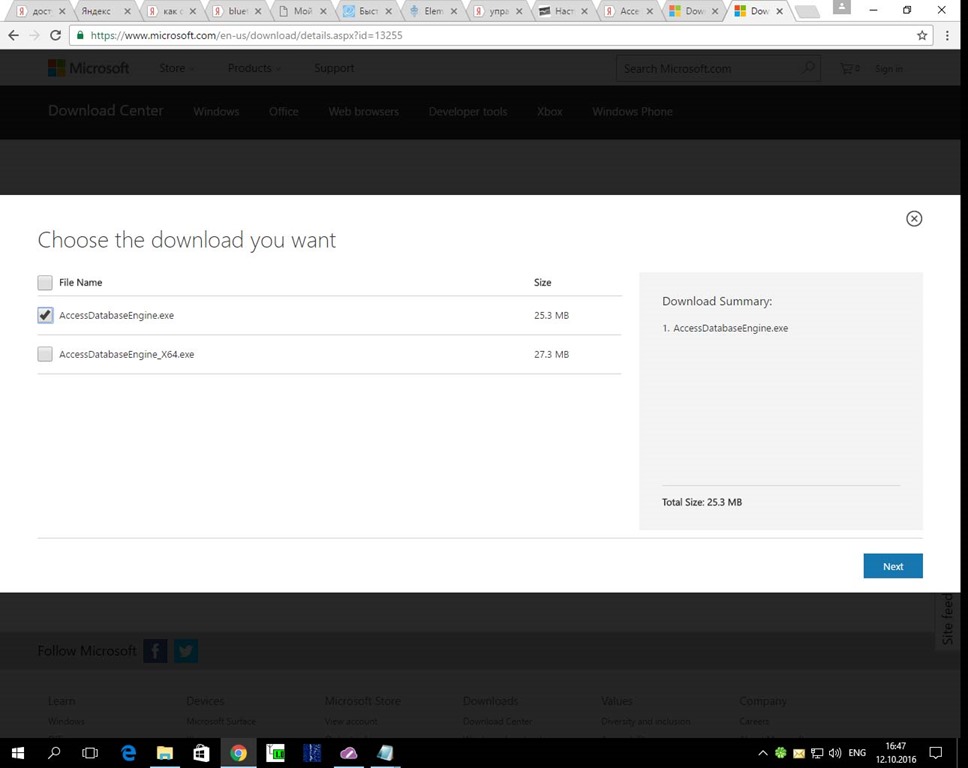Open the Chrome three-dot menu

tap(947, 35)
